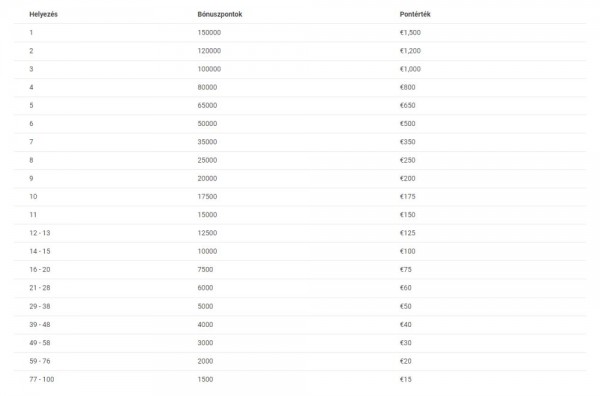Click the Bónuszpontok column header

(220, 14)
